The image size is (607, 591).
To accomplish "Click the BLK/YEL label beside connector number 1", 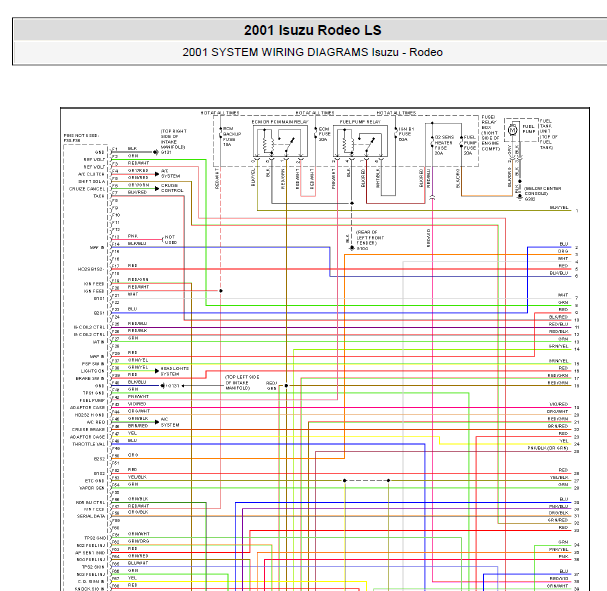I will click(559, 207).
